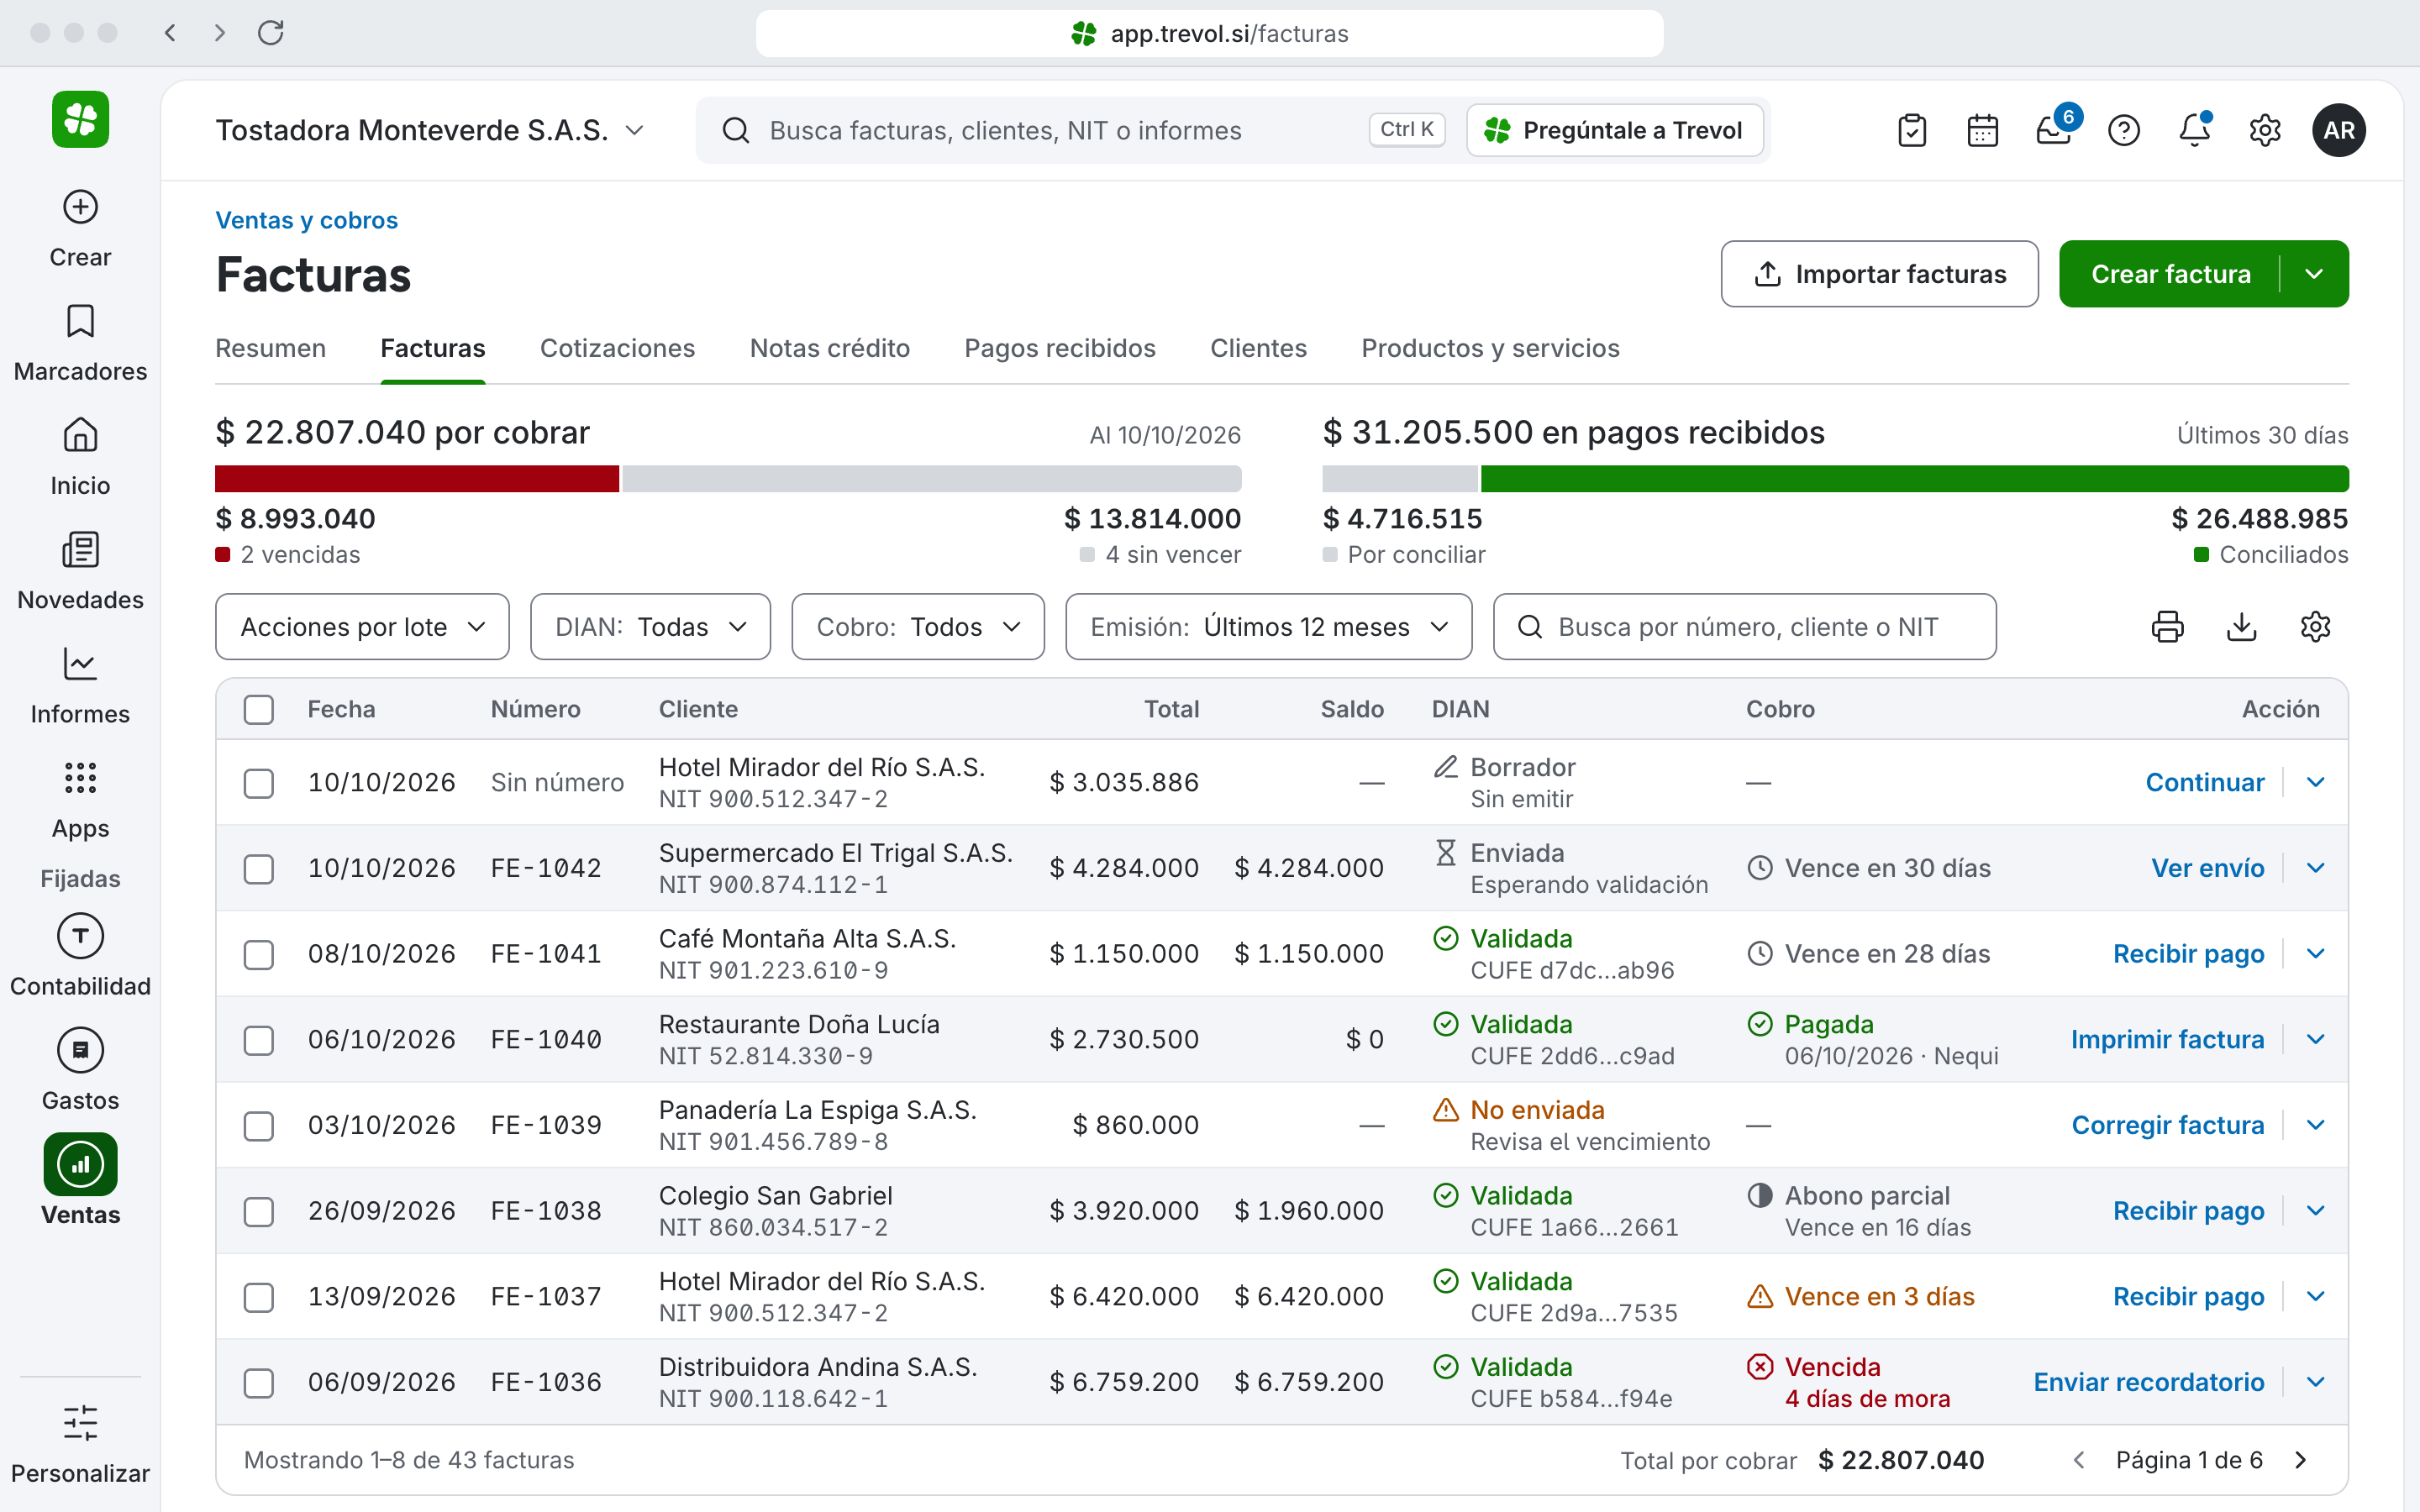
Task: Open notifications bell icon
Action: (x=2195, y=130)
